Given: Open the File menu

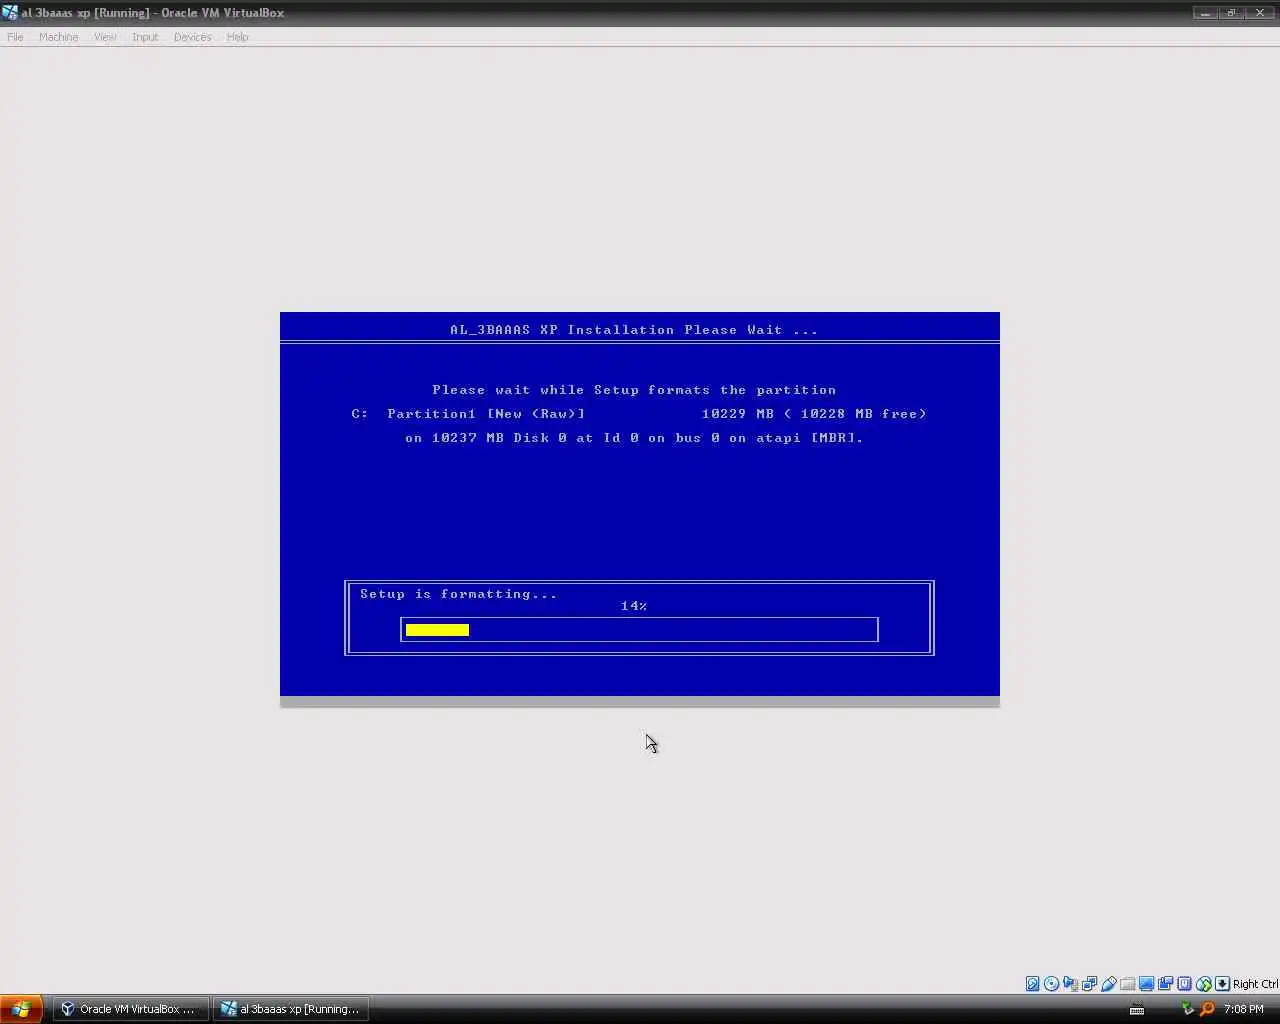Looking at the screenshot, I should (x=15, y=37).
